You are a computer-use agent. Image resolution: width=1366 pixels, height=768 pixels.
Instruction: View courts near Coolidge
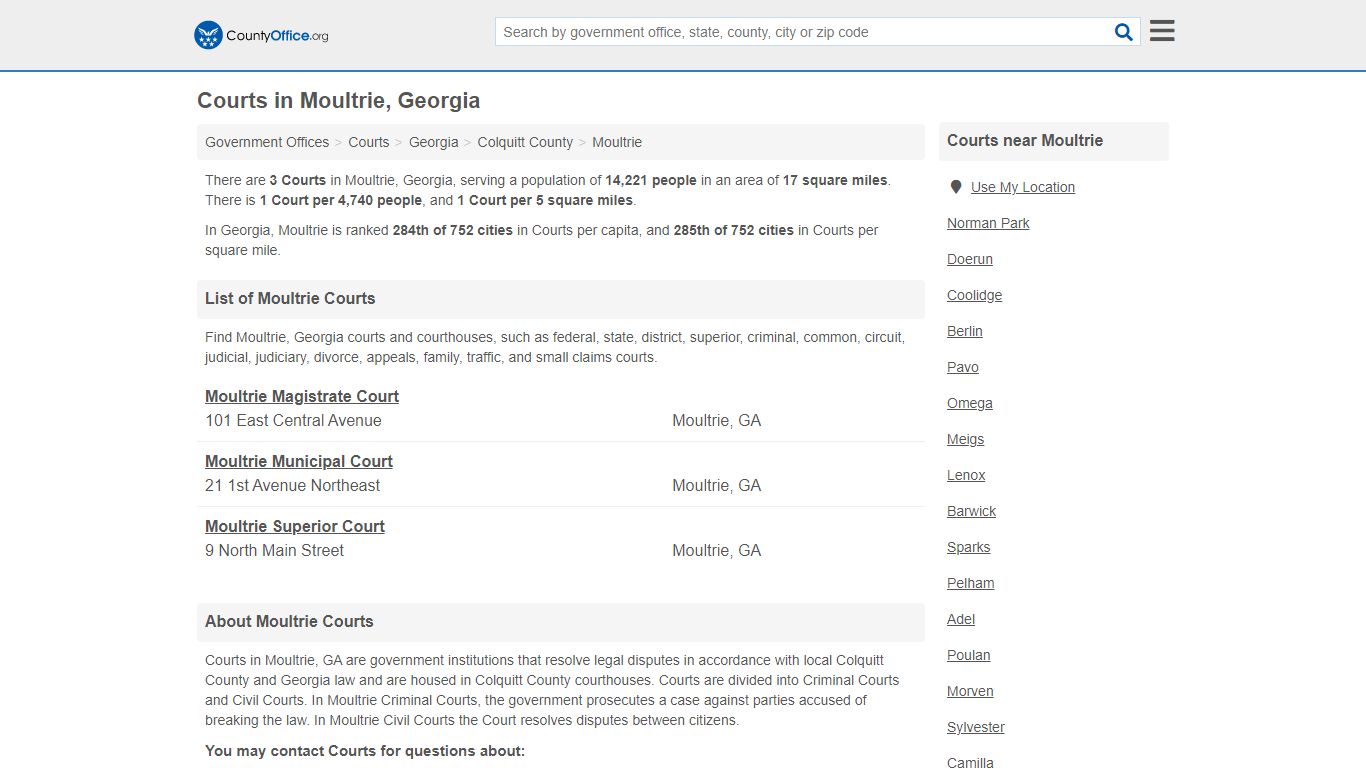pyautogui.click(x=974, y=295)
